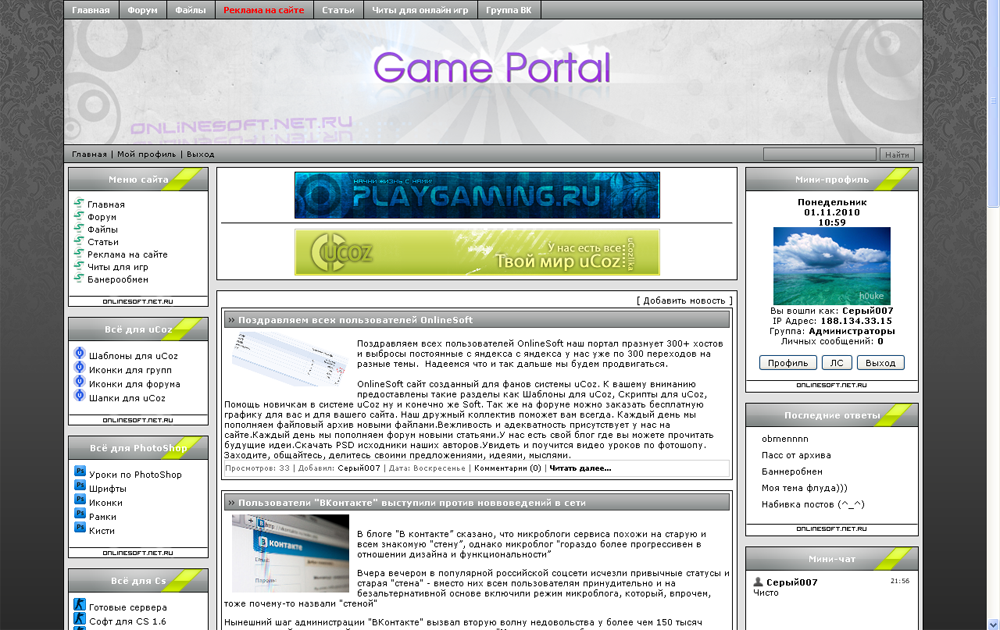
Task: Click the user icon beside Серый007 in mini-chat
Action: [x=758, y=582]
